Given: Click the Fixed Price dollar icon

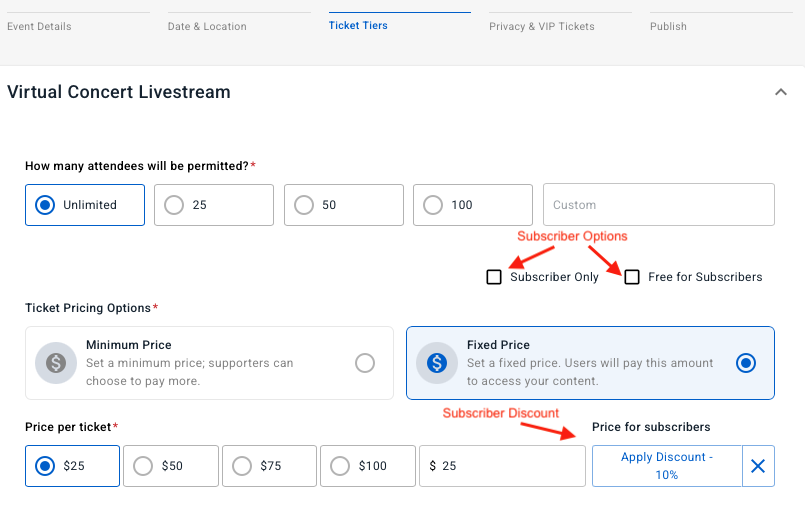Looking at the screenshot, I should (436, 363).
